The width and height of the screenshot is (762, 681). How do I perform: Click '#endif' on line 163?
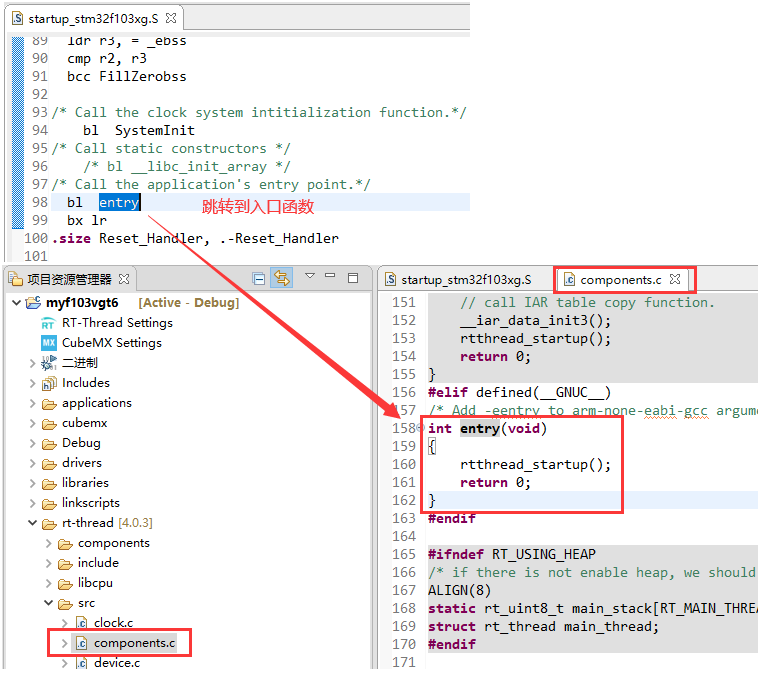click(451, 519)
